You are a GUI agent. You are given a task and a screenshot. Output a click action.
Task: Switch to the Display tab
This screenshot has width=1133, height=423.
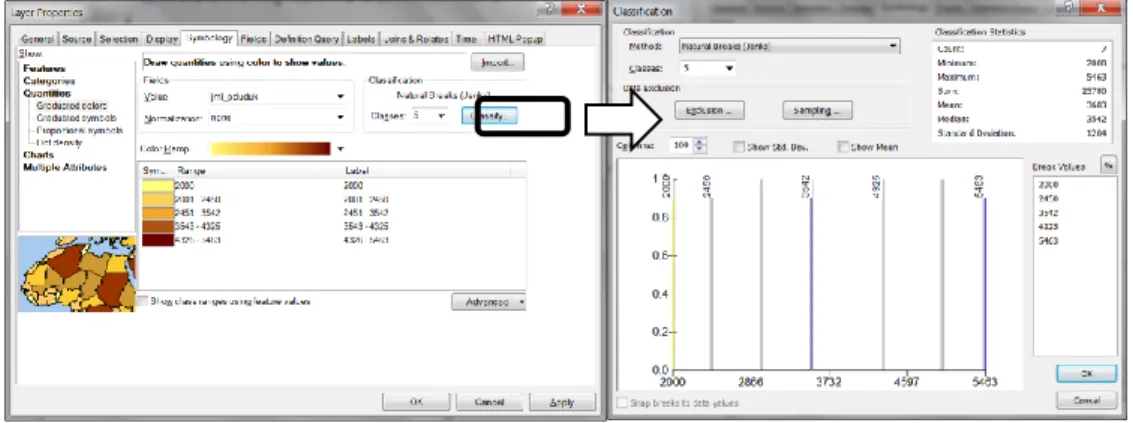(x=160, y=39)
